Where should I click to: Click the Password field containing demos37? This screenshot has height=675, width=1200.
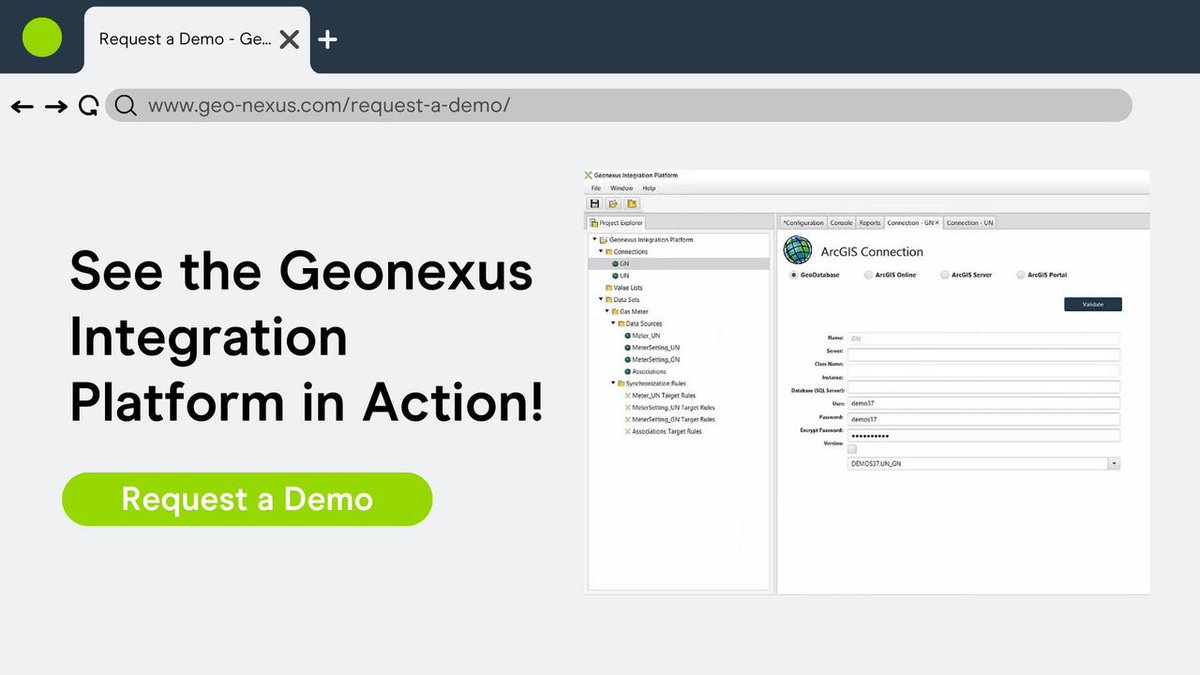984,419
